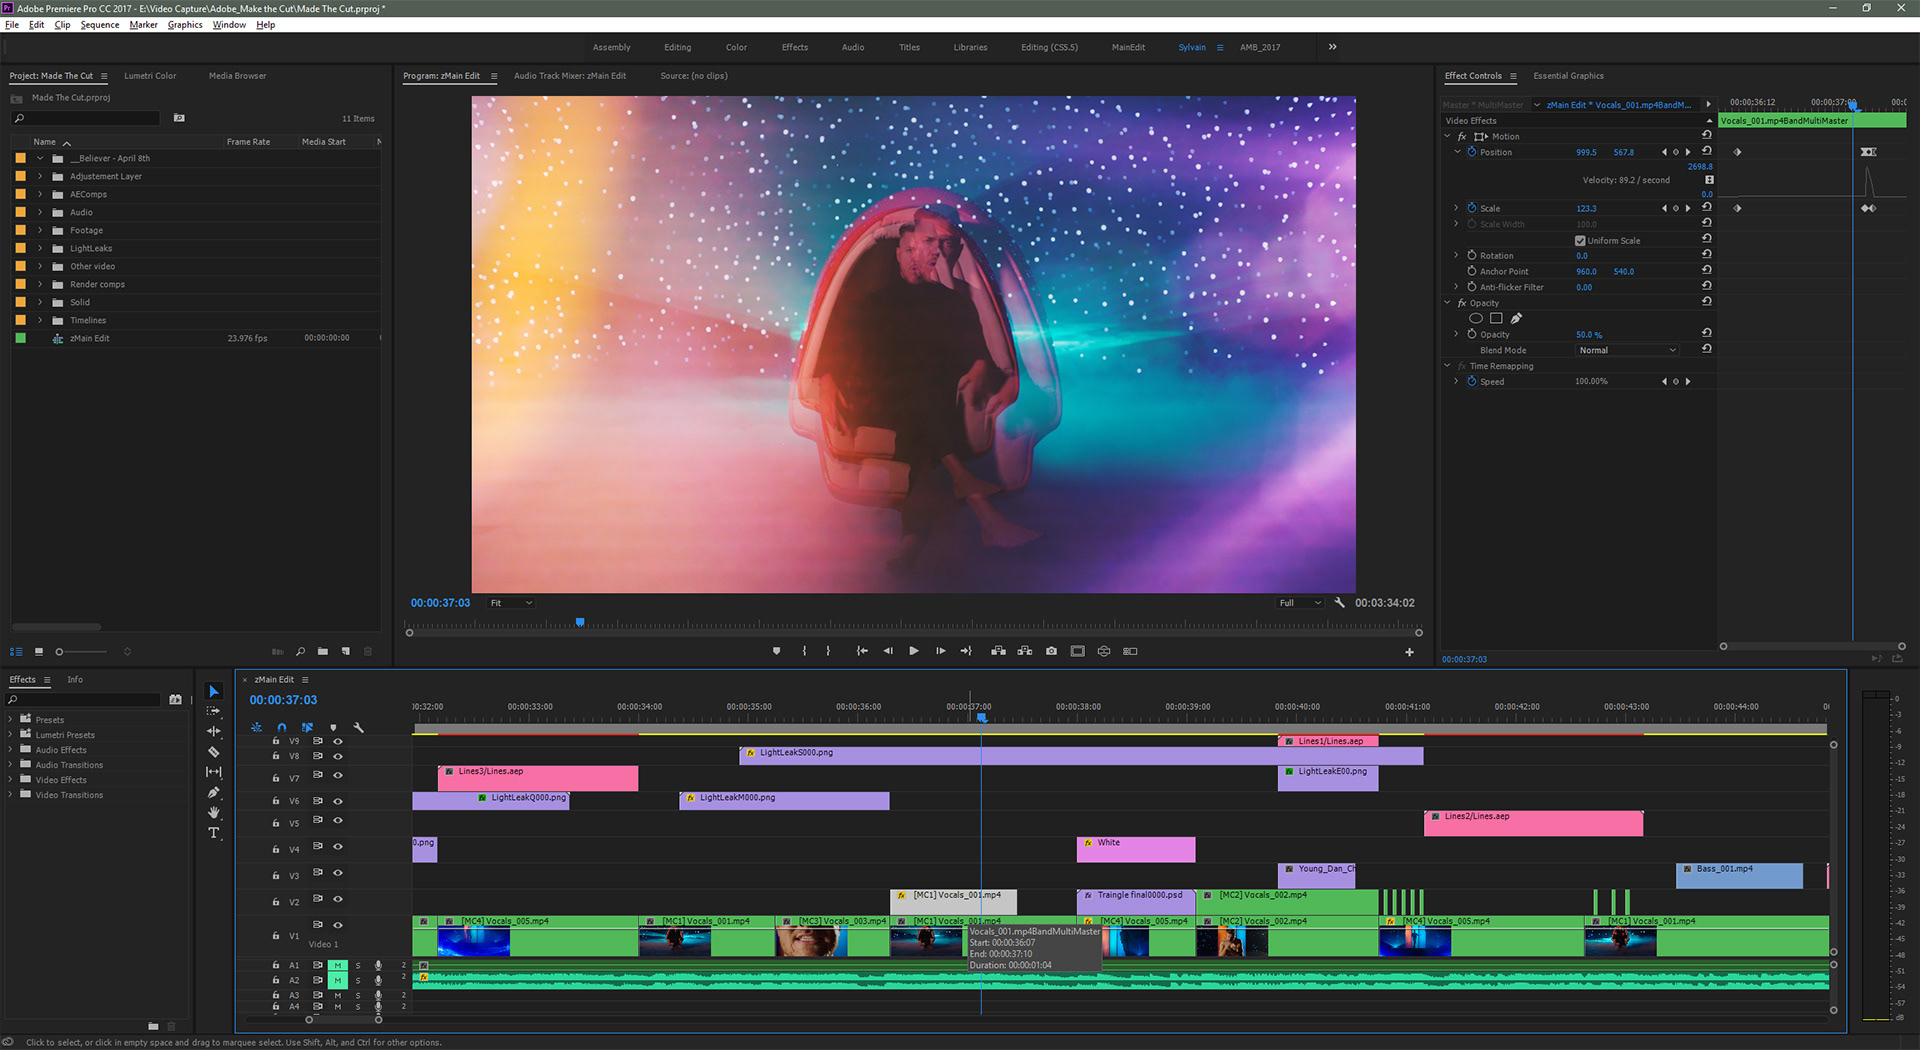
Task: Switch to the Color workspace
Action: click(736, 47)
